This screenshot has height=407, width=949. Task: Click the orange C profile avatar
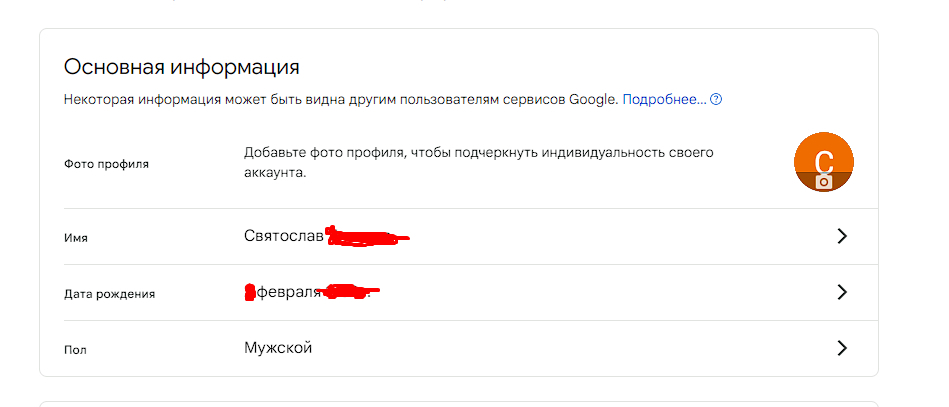[824, 162]
